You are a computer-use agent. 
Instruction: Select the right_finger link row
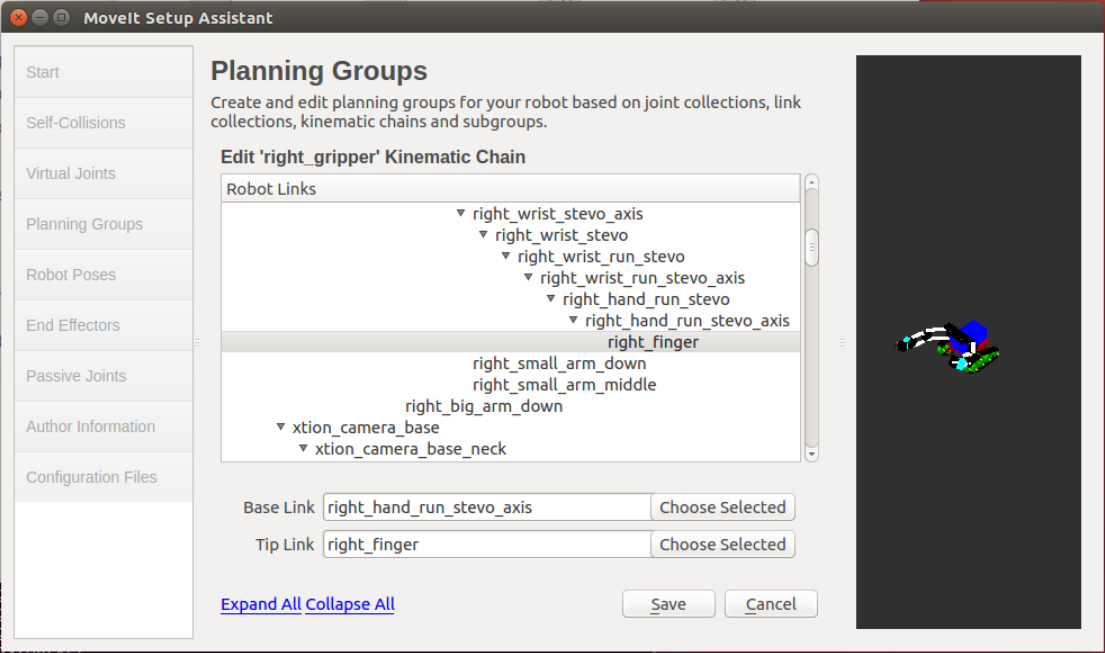[x=511, y=342]
